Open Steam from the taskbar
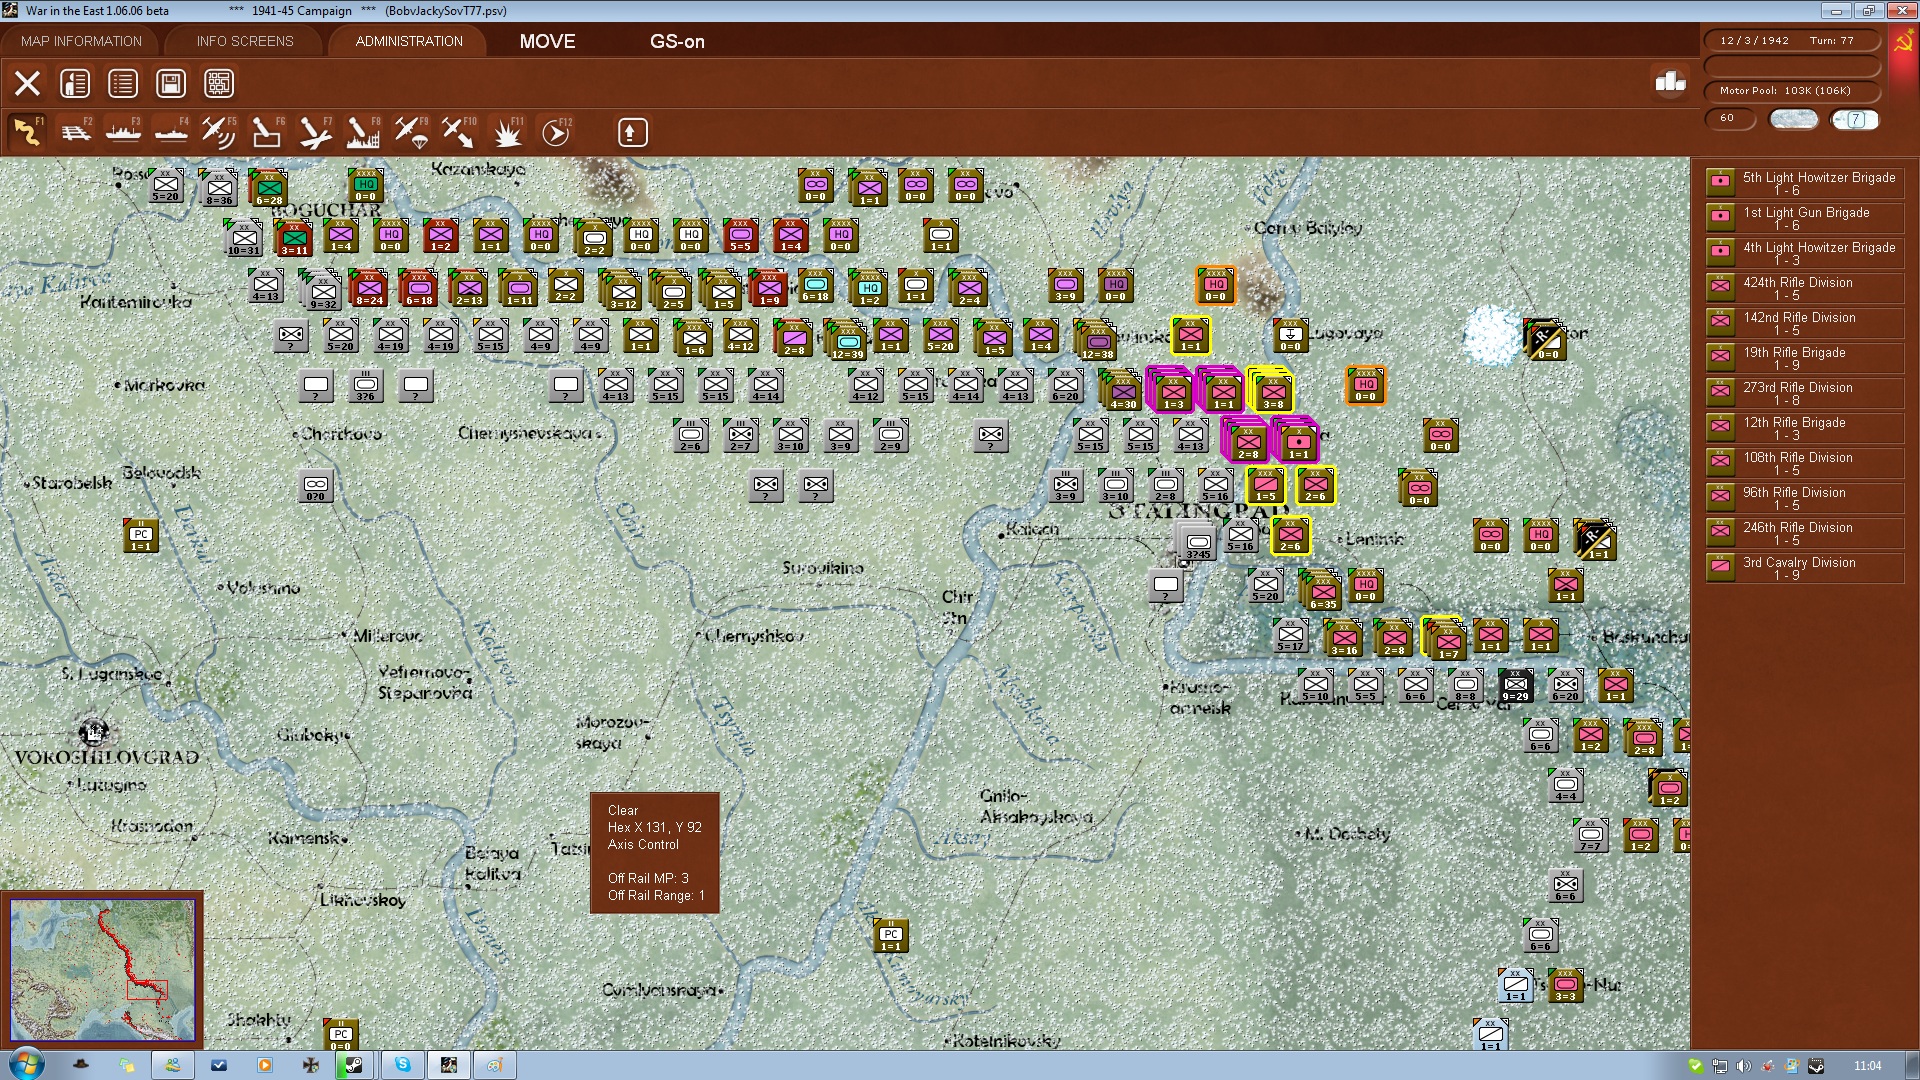Screen dimensions: 1920x1080 [x=354, y=1065]
